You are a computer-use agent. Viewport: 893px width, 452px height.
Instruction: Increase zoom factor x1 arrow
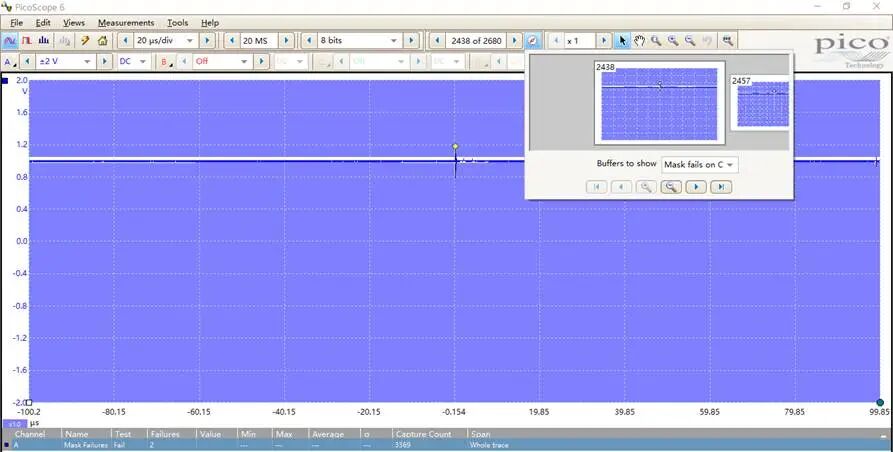tap(604, 40)
